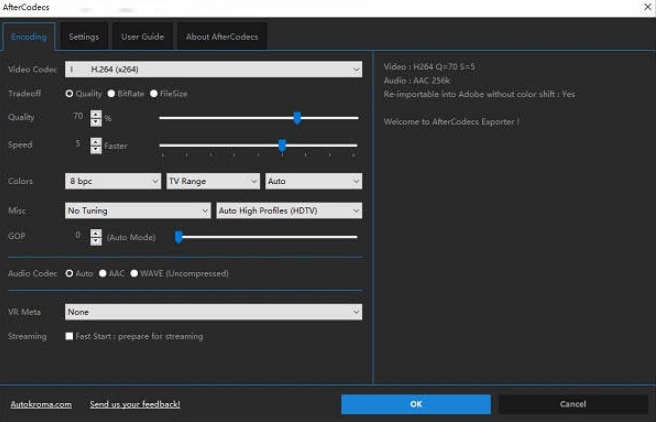656x422 pixels.
Task: Open Auto High Profiles (HDTV) dropdown
Action: 289,211
